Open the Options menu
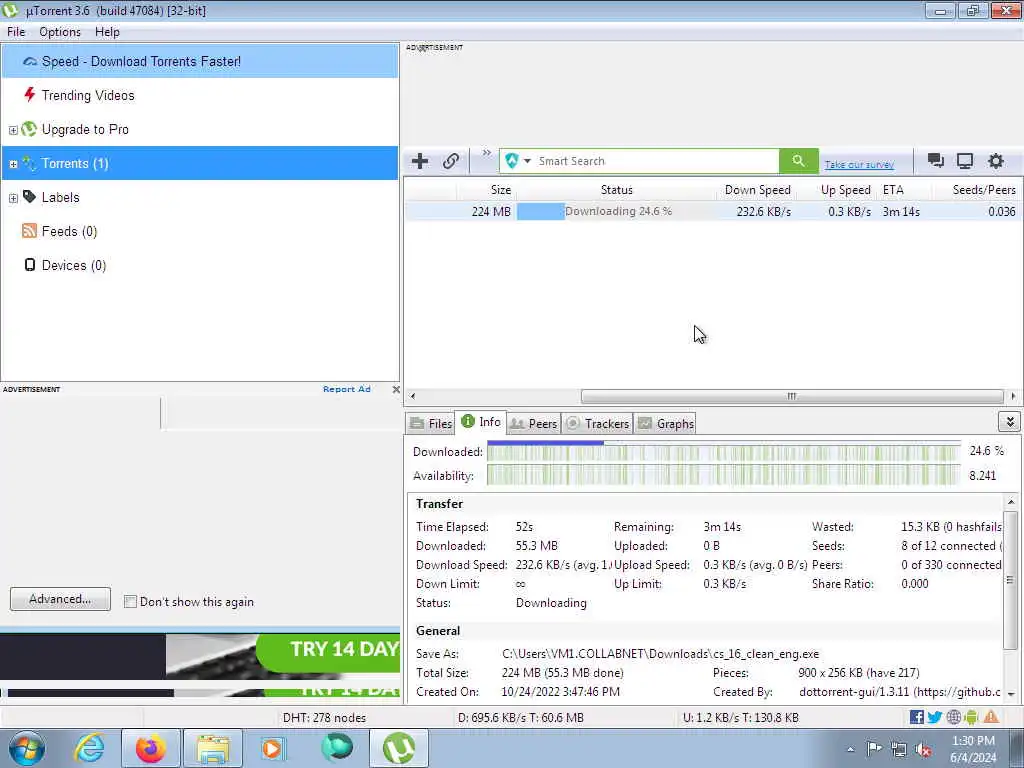The width and height of the screenshot is (1024, 768). point(59,32)
